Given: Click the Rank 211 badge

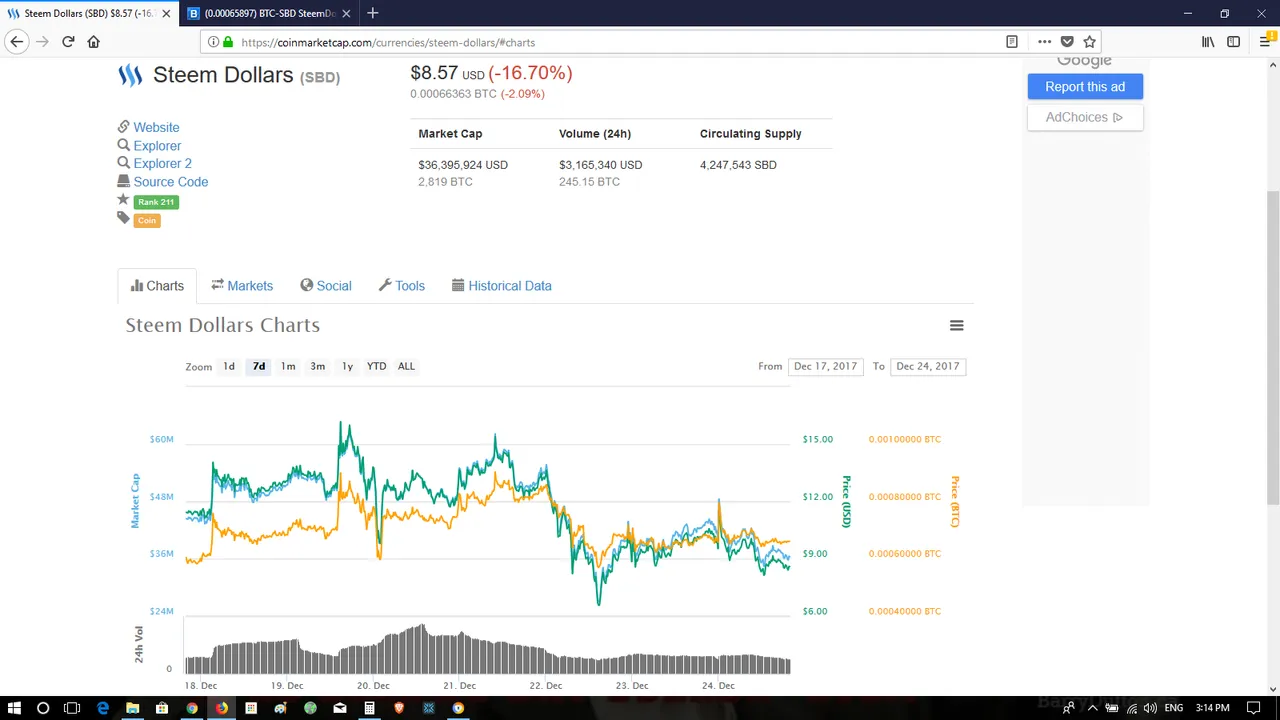Looking at the screenshot, I should tap(155, 202).
